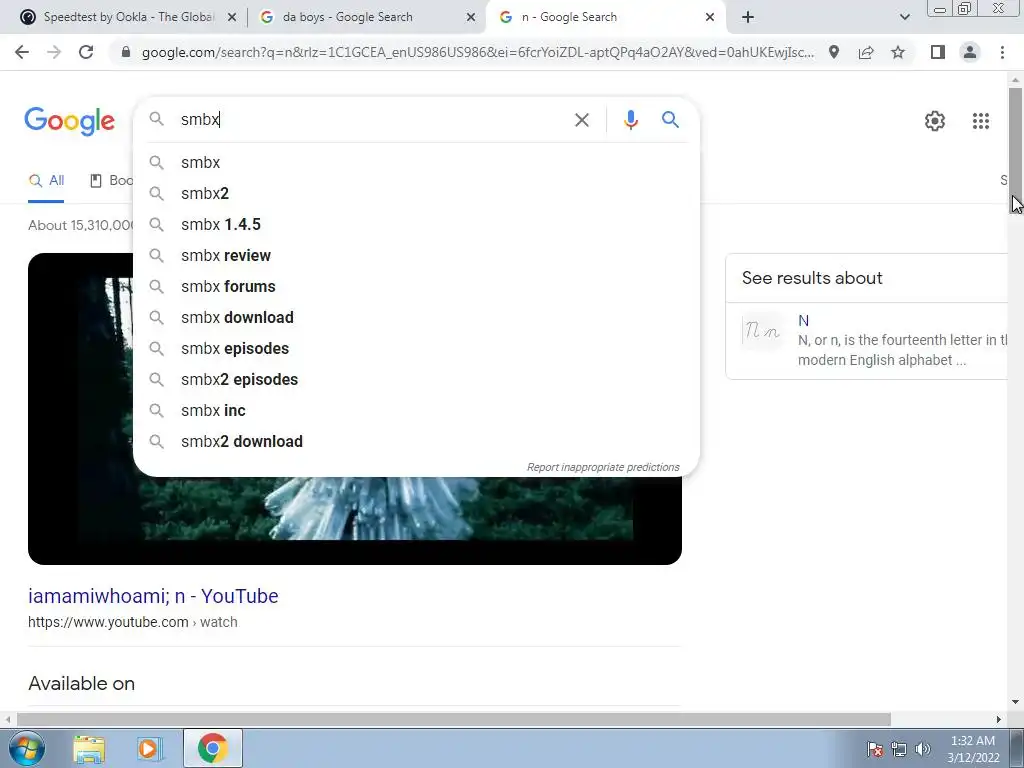Close the da boys Google Search tab
The width and height of the screenshot is (1024, 768).
(x=471, y=17)
